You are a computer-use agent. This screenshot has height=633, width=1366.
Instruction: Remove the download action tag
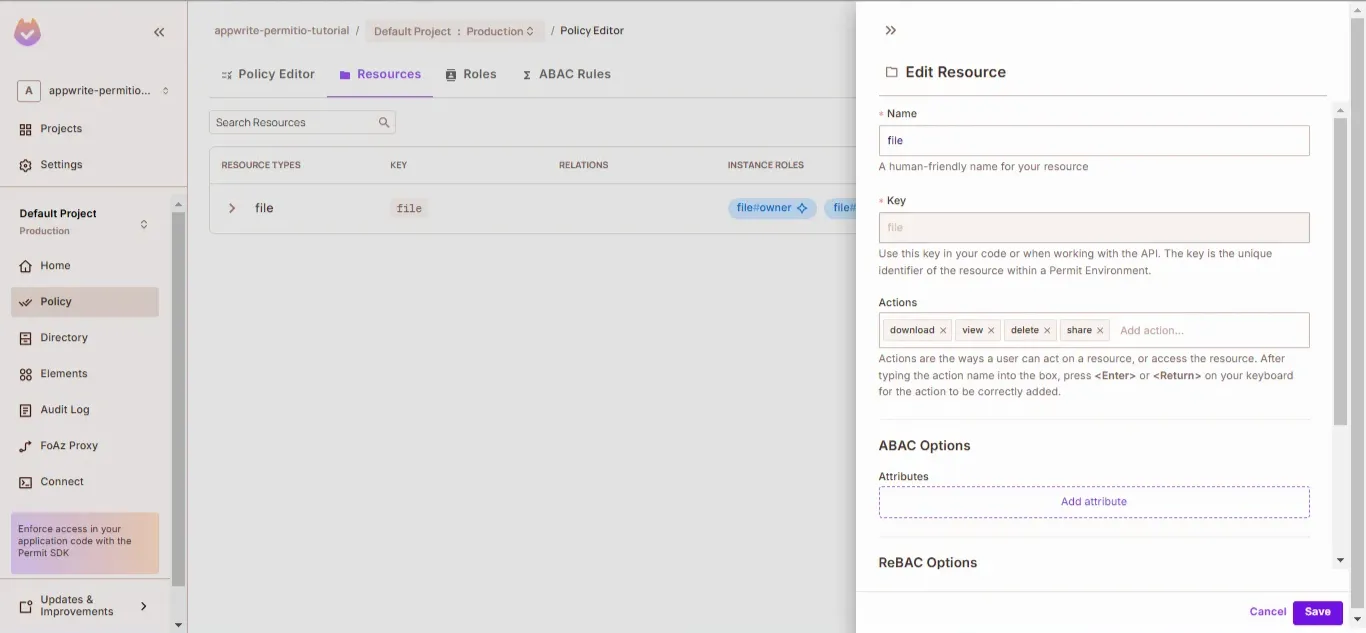click(x=943, y=330)
